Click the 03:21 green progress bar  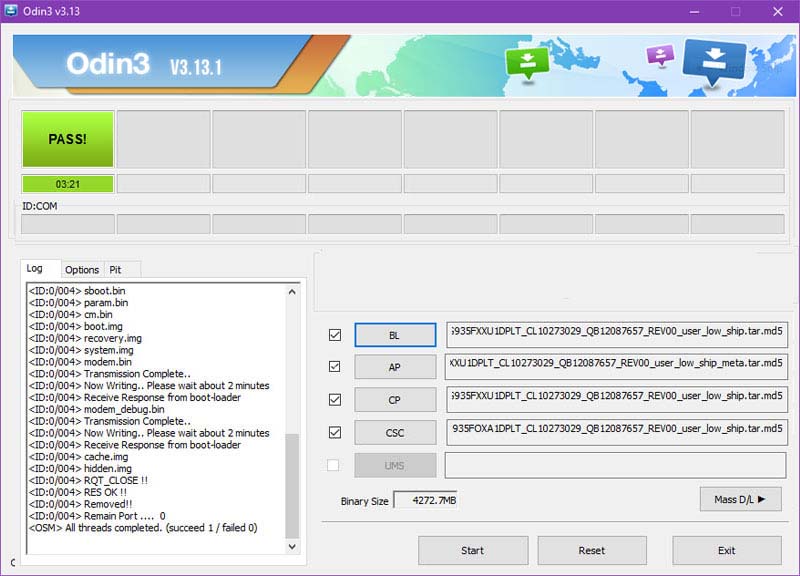point(68,184)
